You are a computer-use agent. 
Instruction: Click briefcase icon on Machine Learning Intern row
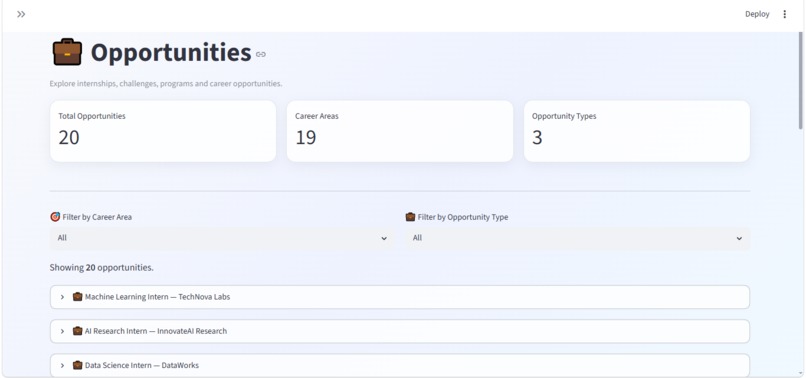(x=78, y=297)
